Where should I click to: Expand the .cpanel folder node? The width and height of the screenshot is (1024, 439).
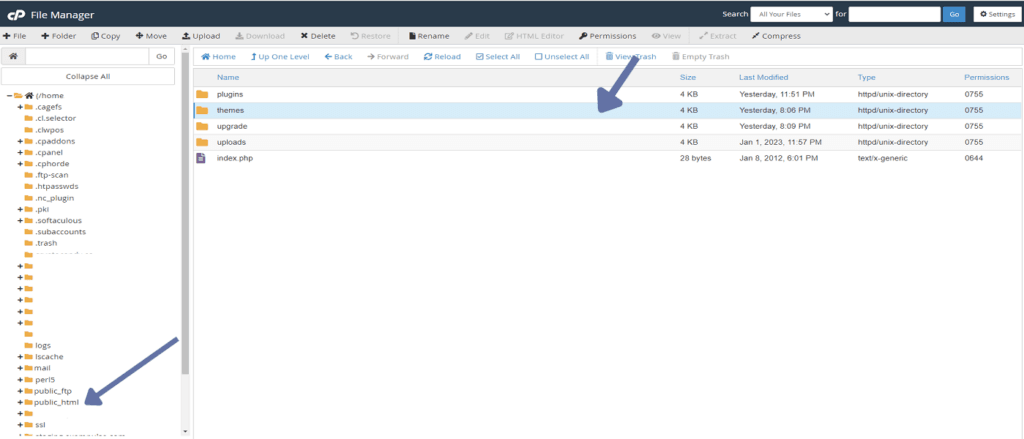(20, 152)
